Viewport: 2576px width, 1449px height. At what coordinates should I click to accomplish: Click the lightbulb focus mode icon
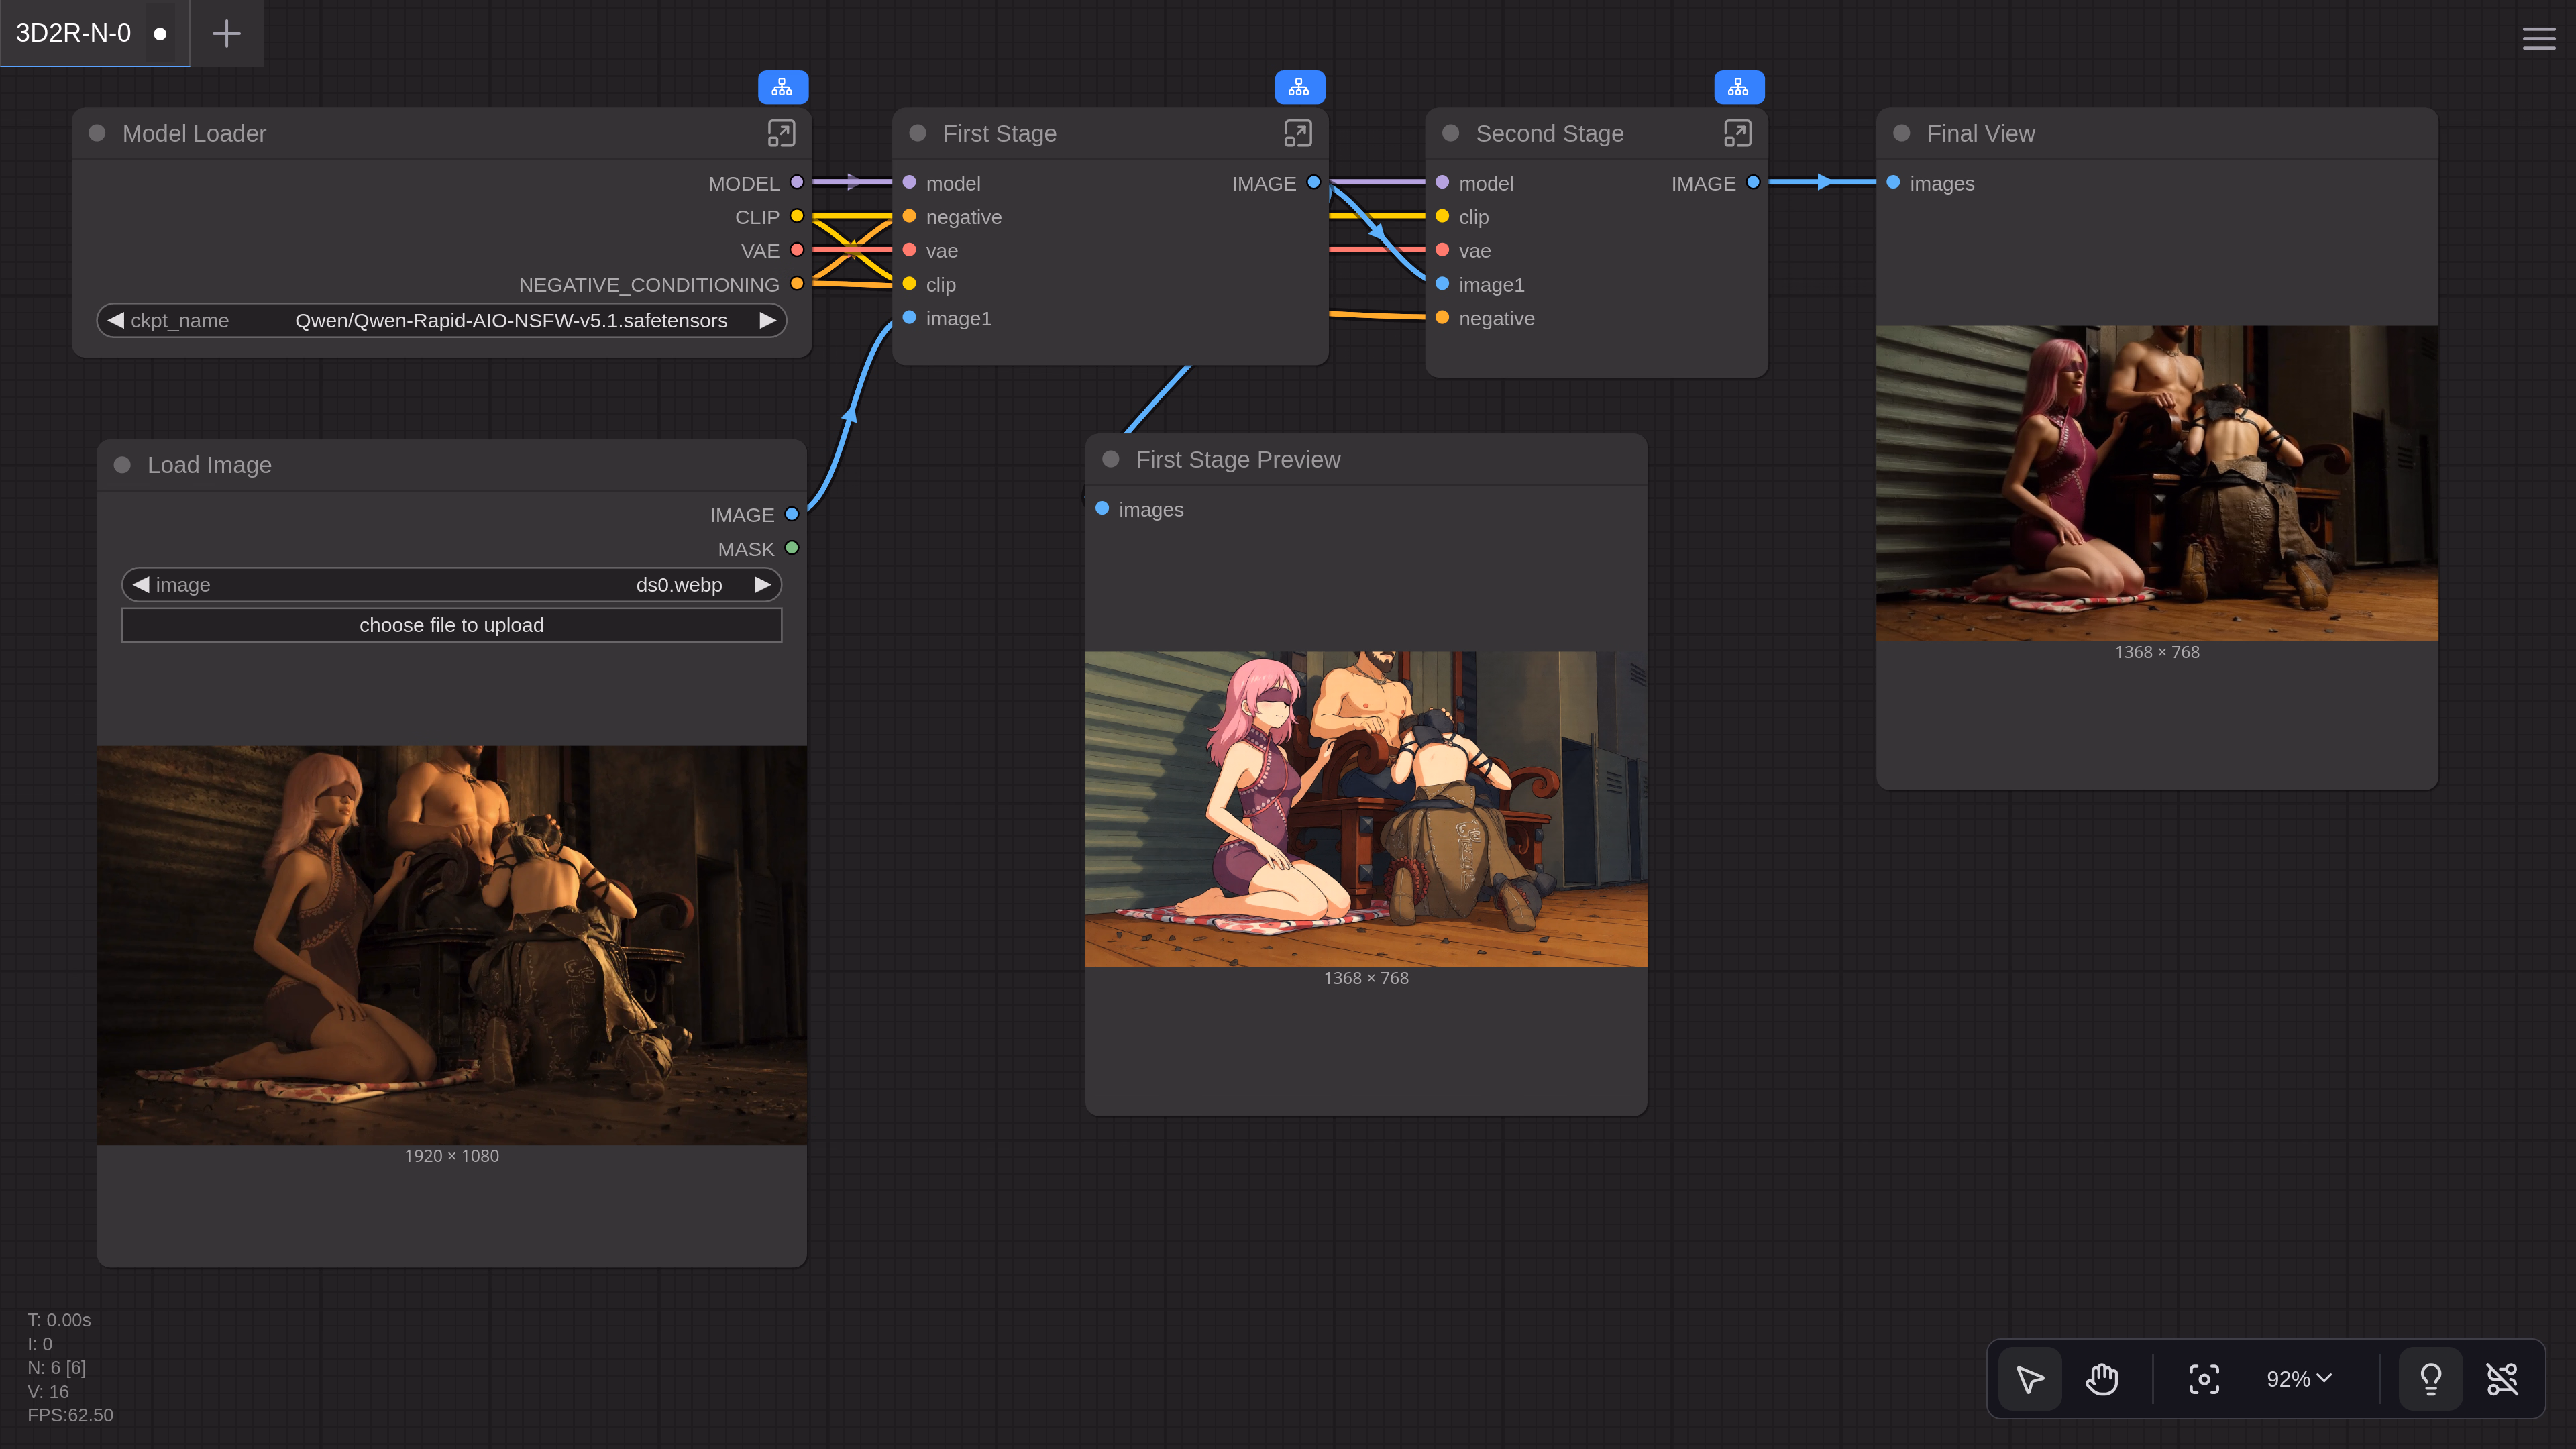coord(2430,1379)
